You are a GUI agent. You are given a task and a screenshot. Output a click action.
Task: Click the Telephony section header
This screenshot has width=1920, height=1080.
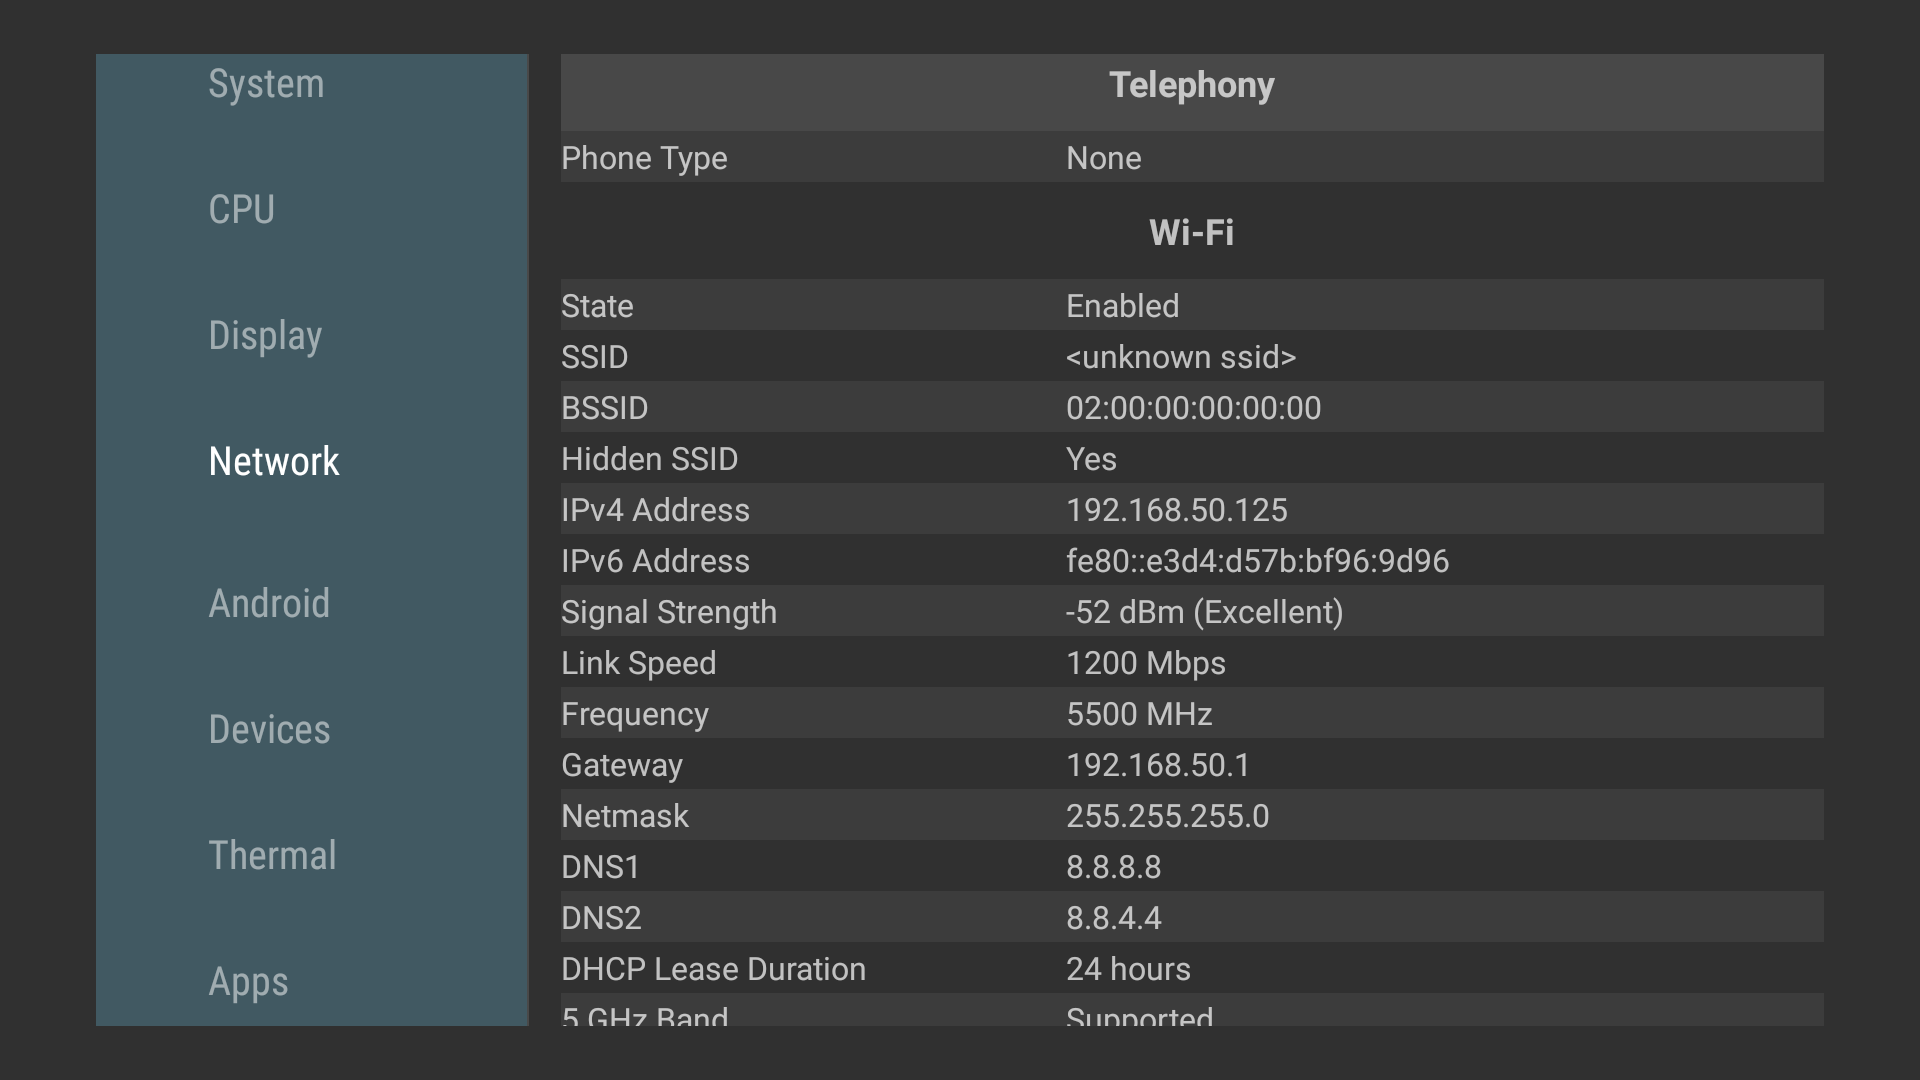(1192, 86)
